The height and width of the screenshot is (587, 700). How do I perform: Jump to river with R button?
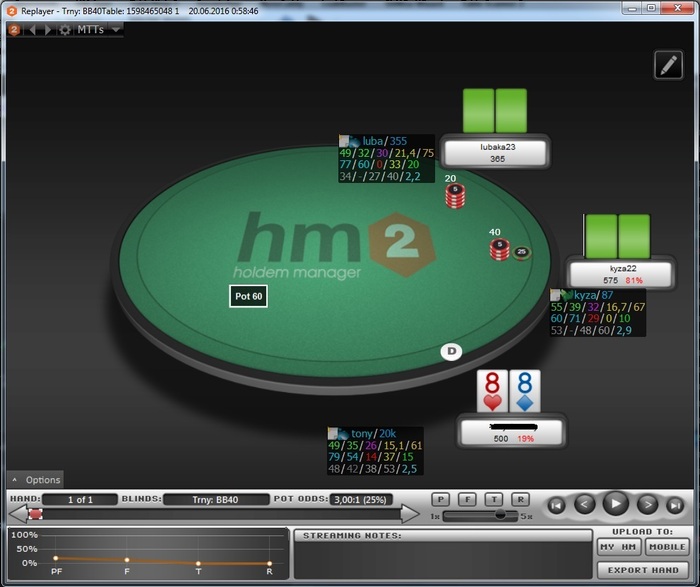pyautogui.click(x=521, y=500)
